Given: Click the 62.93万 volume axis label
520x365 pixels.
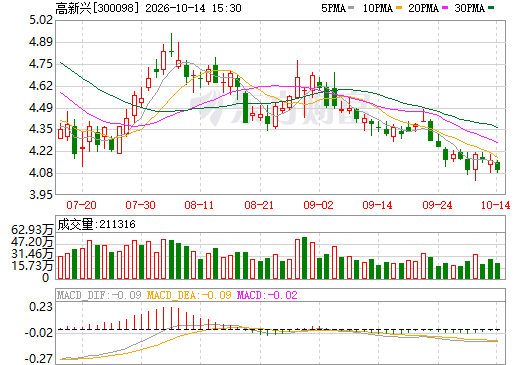Looking at the screenshot, I should (32, 230).
